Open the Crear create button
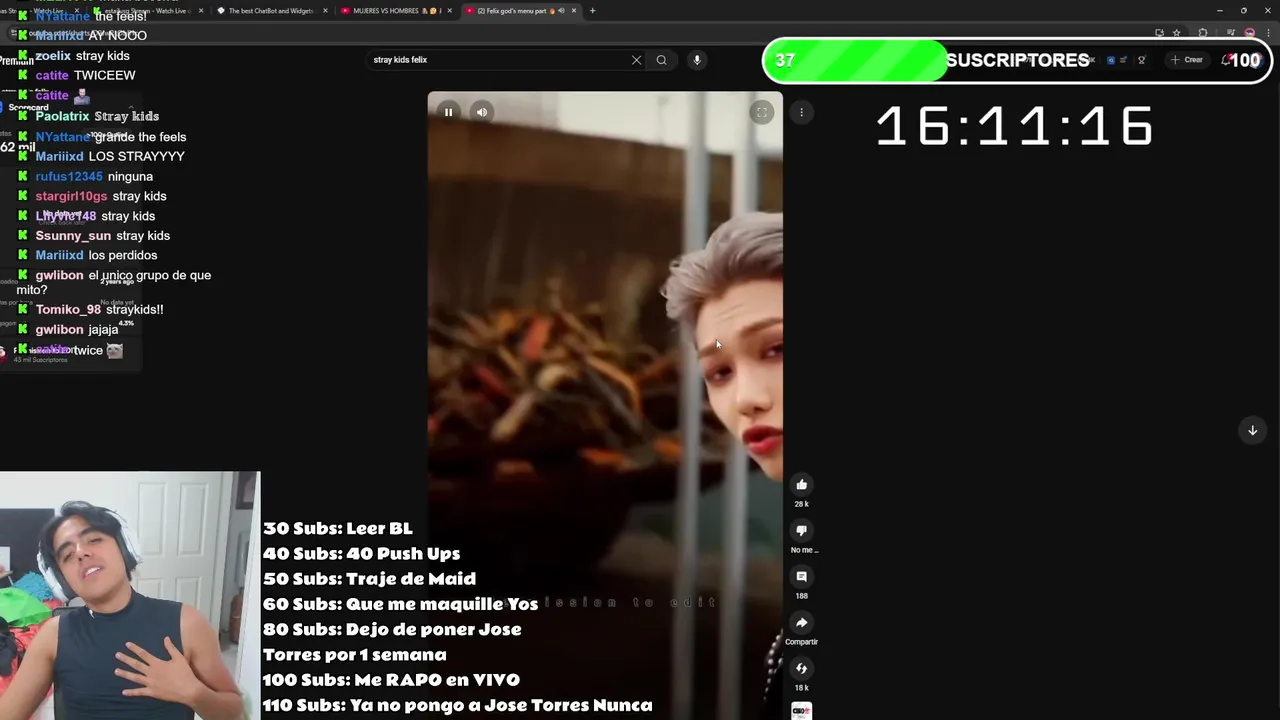Screen dimensions: 1280x720 [x=1186, y=60]
